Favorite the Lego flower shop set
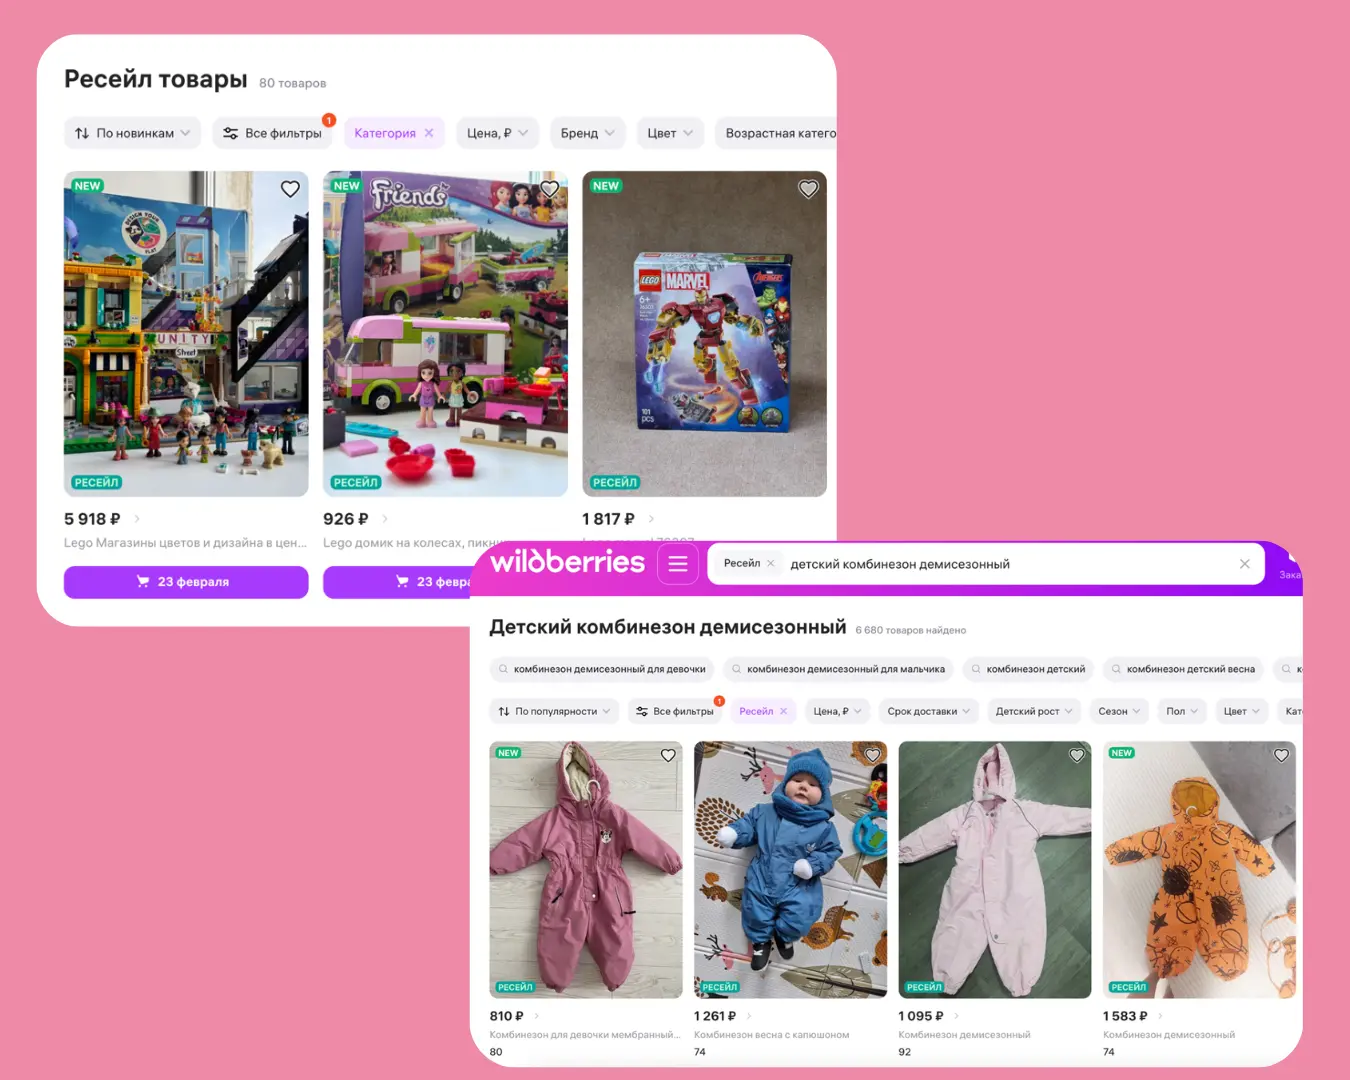Screen dimensions: 1350x1080 tap(290, 189)
